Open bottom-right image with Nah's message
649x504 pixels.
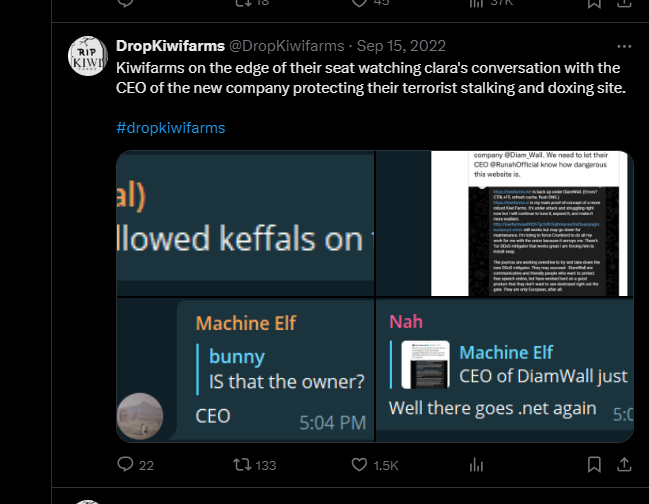(x=505, y=371)
